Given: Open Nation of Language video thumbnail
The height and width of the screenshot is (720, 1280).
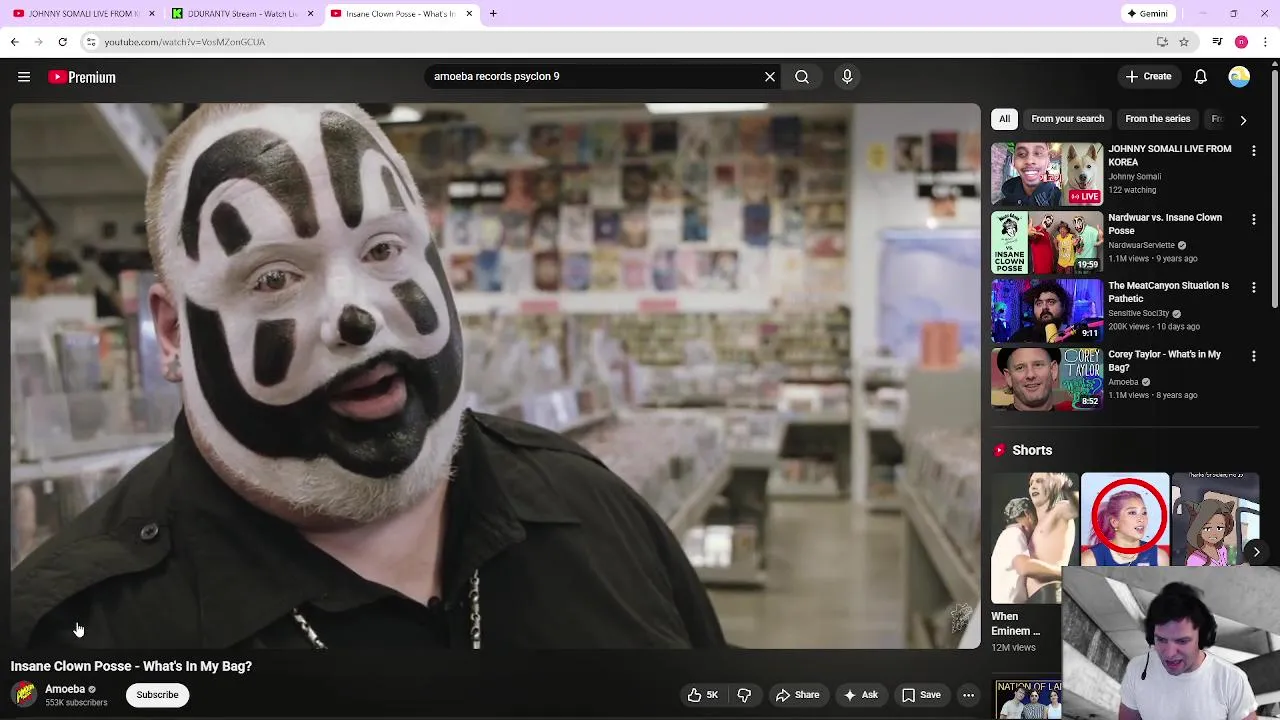Looking at the screenshot, I should click(x=1027, y=700).
